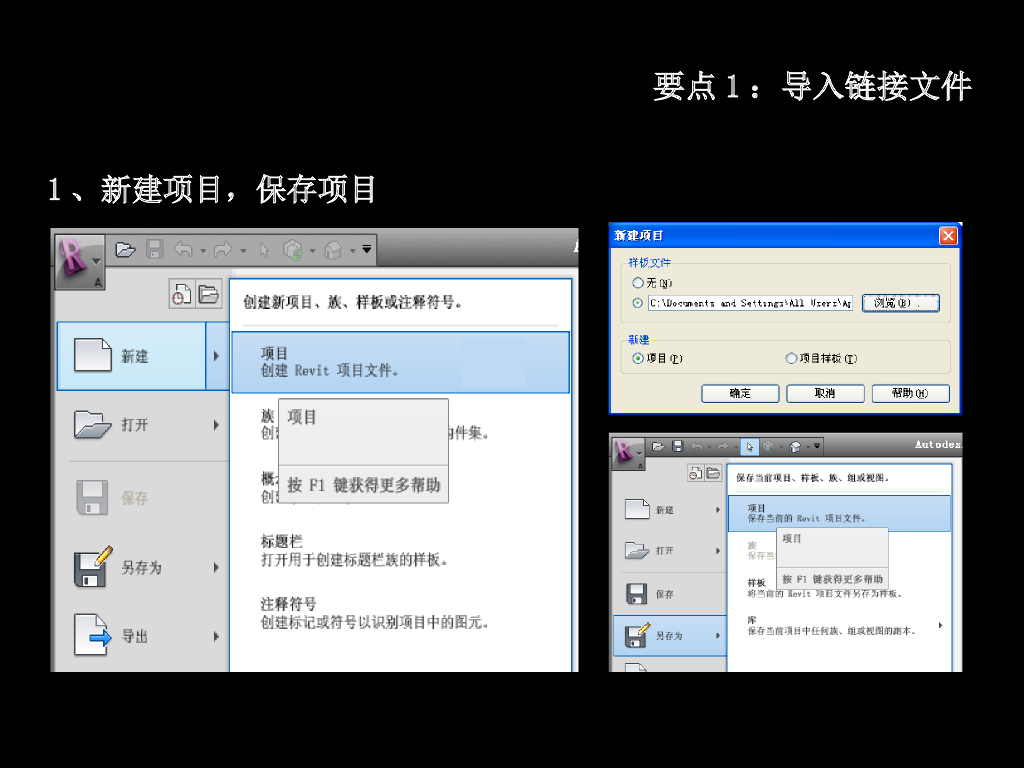Select the template file path radio button in the 新建项目 dialog

pyautogui.click(x=637, y=303)
